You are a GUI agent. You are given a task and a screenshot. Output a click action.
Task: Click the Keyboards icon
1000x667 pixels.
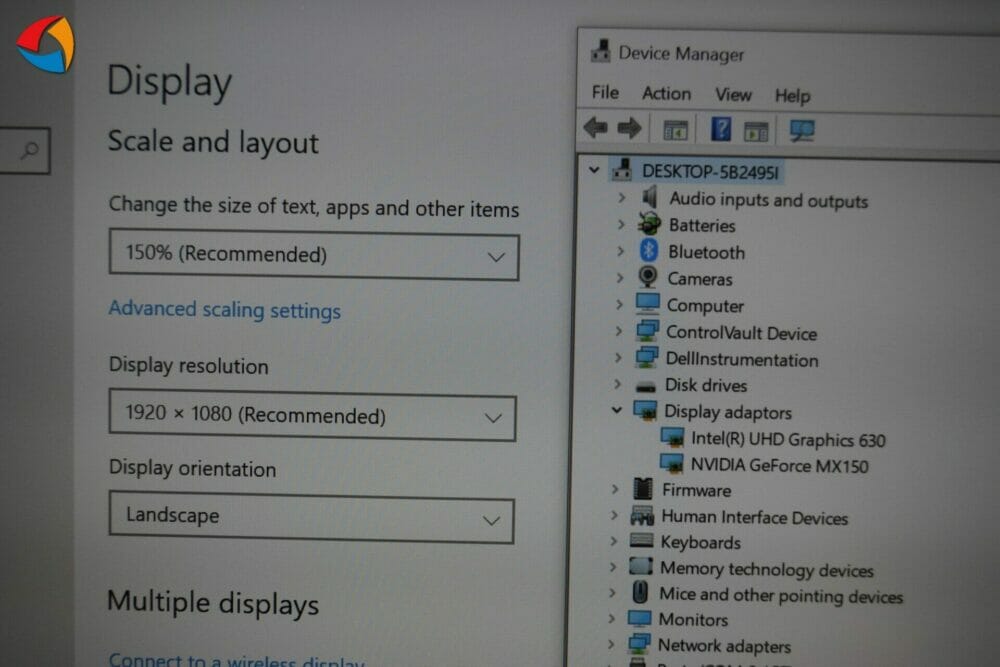642,541
